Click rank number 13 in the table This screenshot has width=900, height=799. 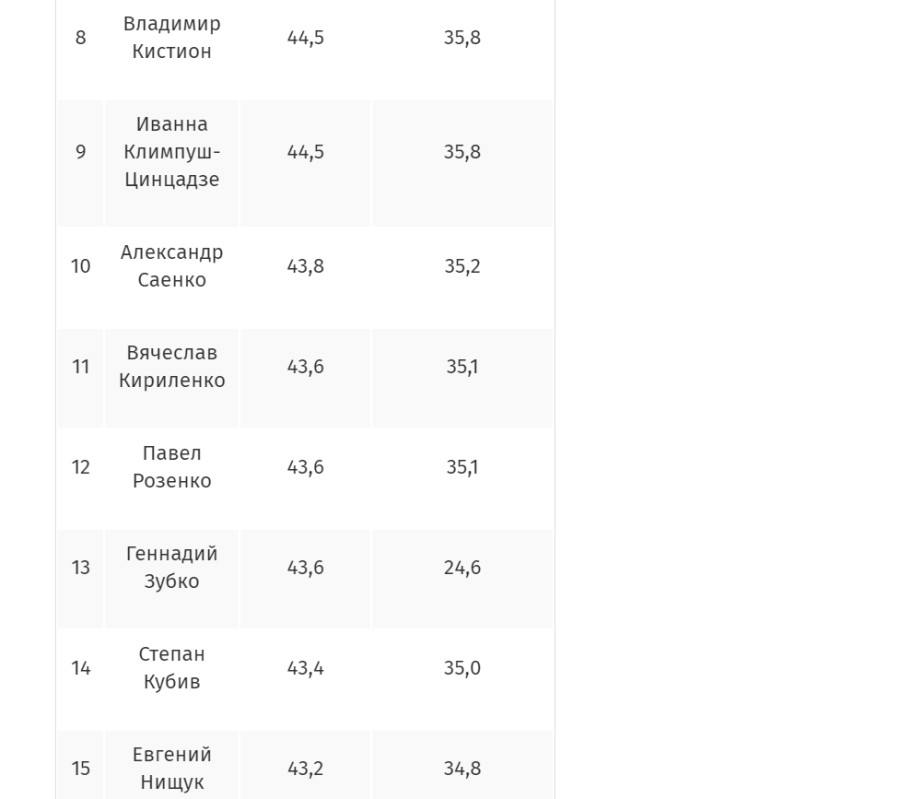coord(80,568)
